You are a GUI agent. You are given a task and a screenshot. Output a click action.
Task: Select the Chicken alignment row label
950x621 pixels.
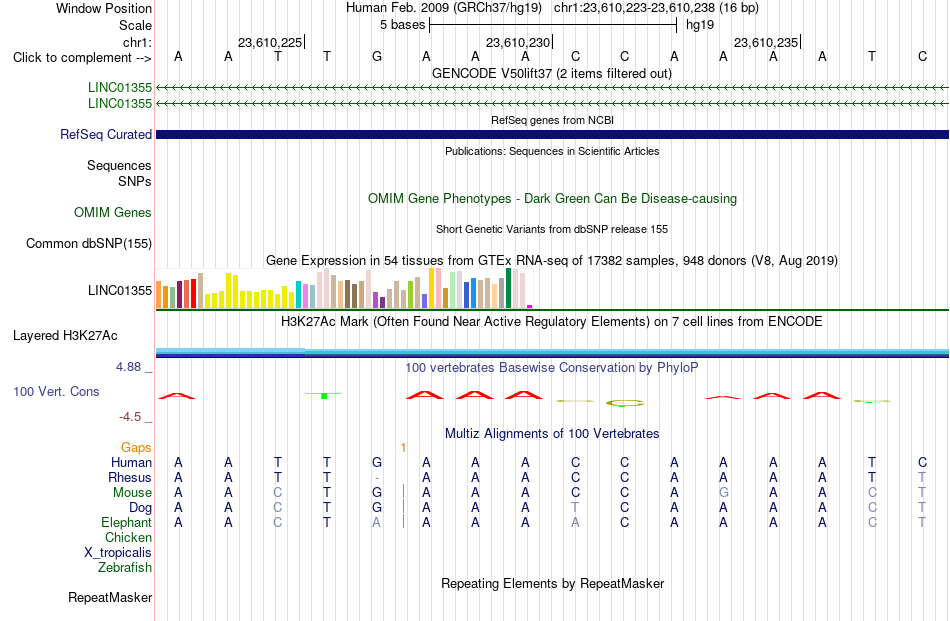click(128, 537)
